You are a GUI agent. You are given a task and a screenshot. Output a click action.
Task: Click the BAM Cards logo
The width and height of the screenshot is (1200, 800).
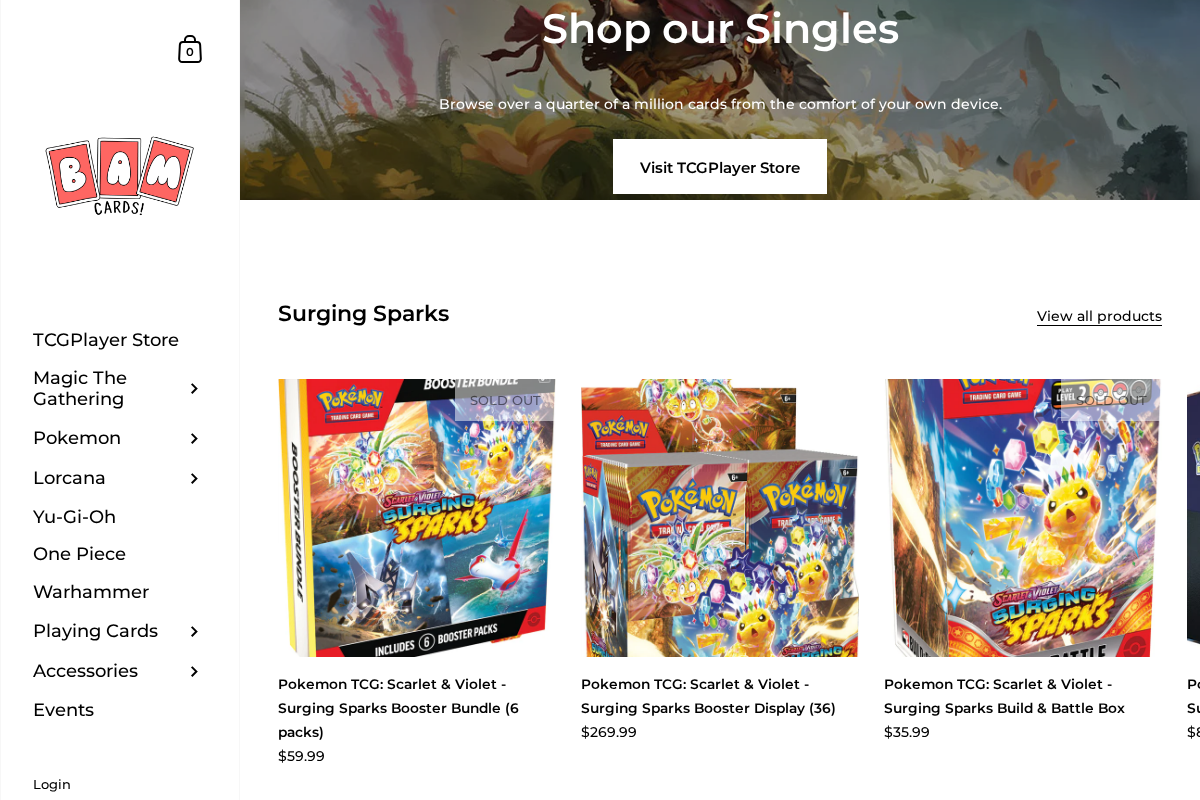coord(120,176)
